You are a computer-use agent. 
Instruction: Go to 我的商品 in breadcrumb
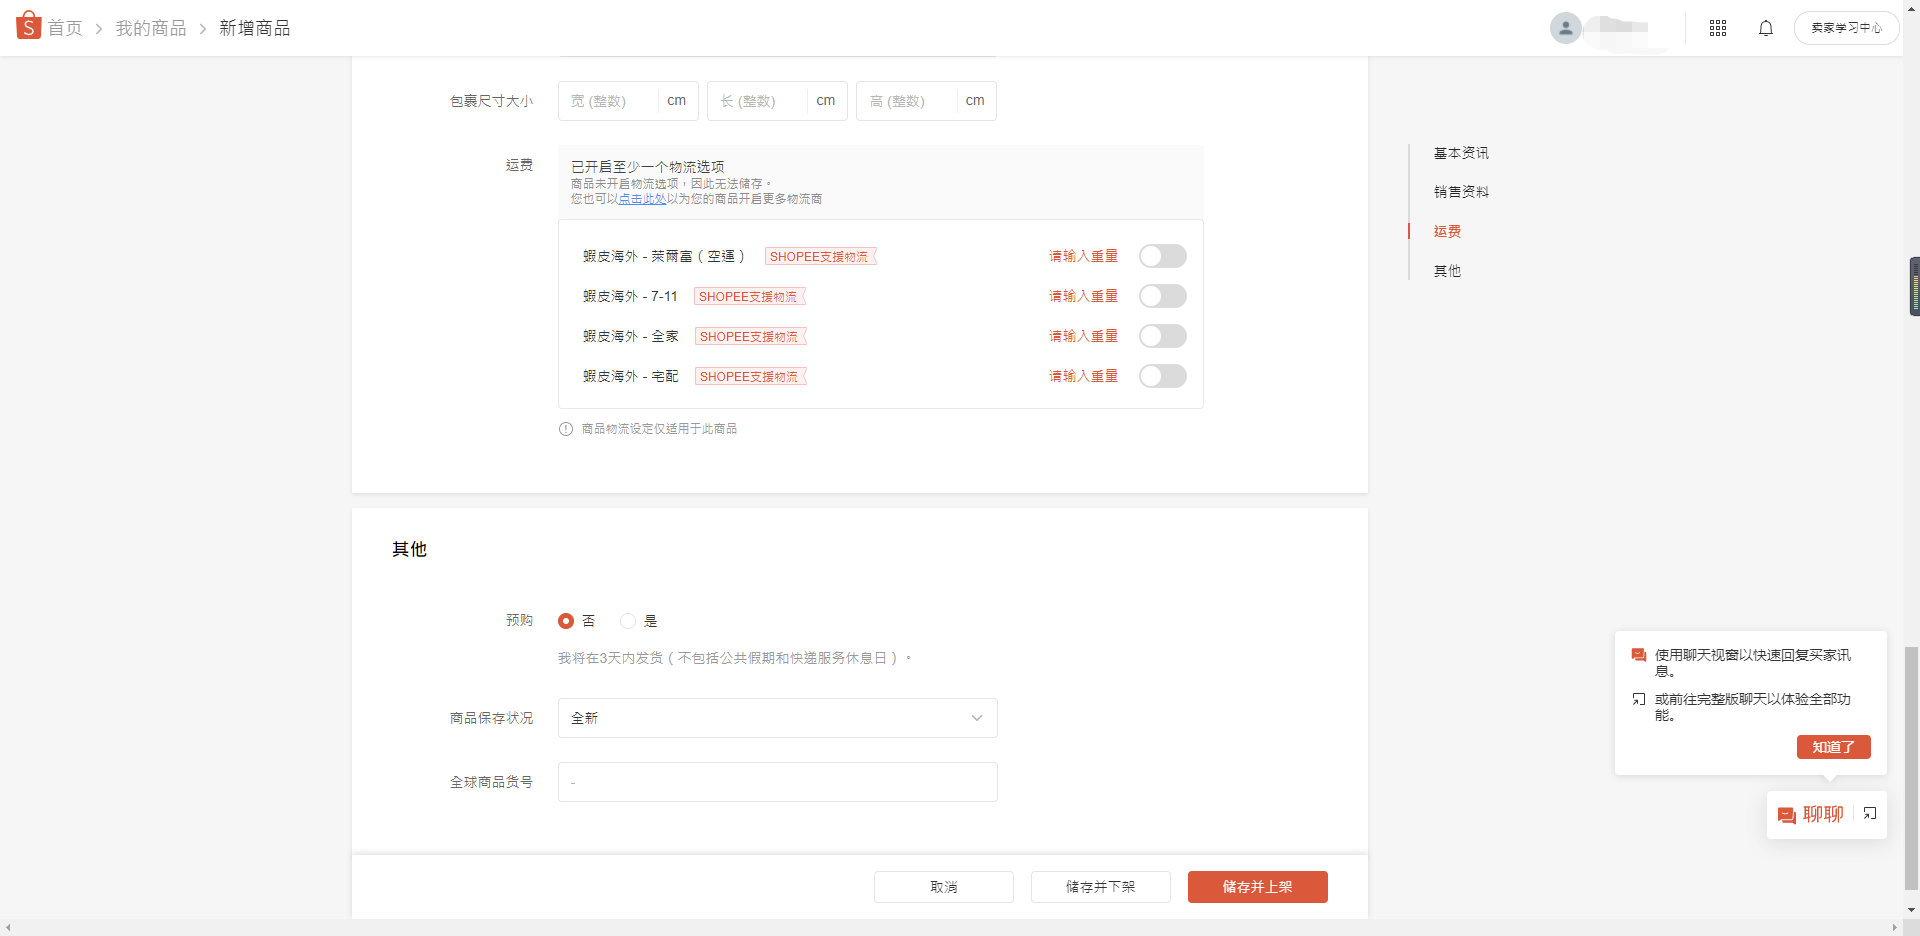[x=151, y=28]
